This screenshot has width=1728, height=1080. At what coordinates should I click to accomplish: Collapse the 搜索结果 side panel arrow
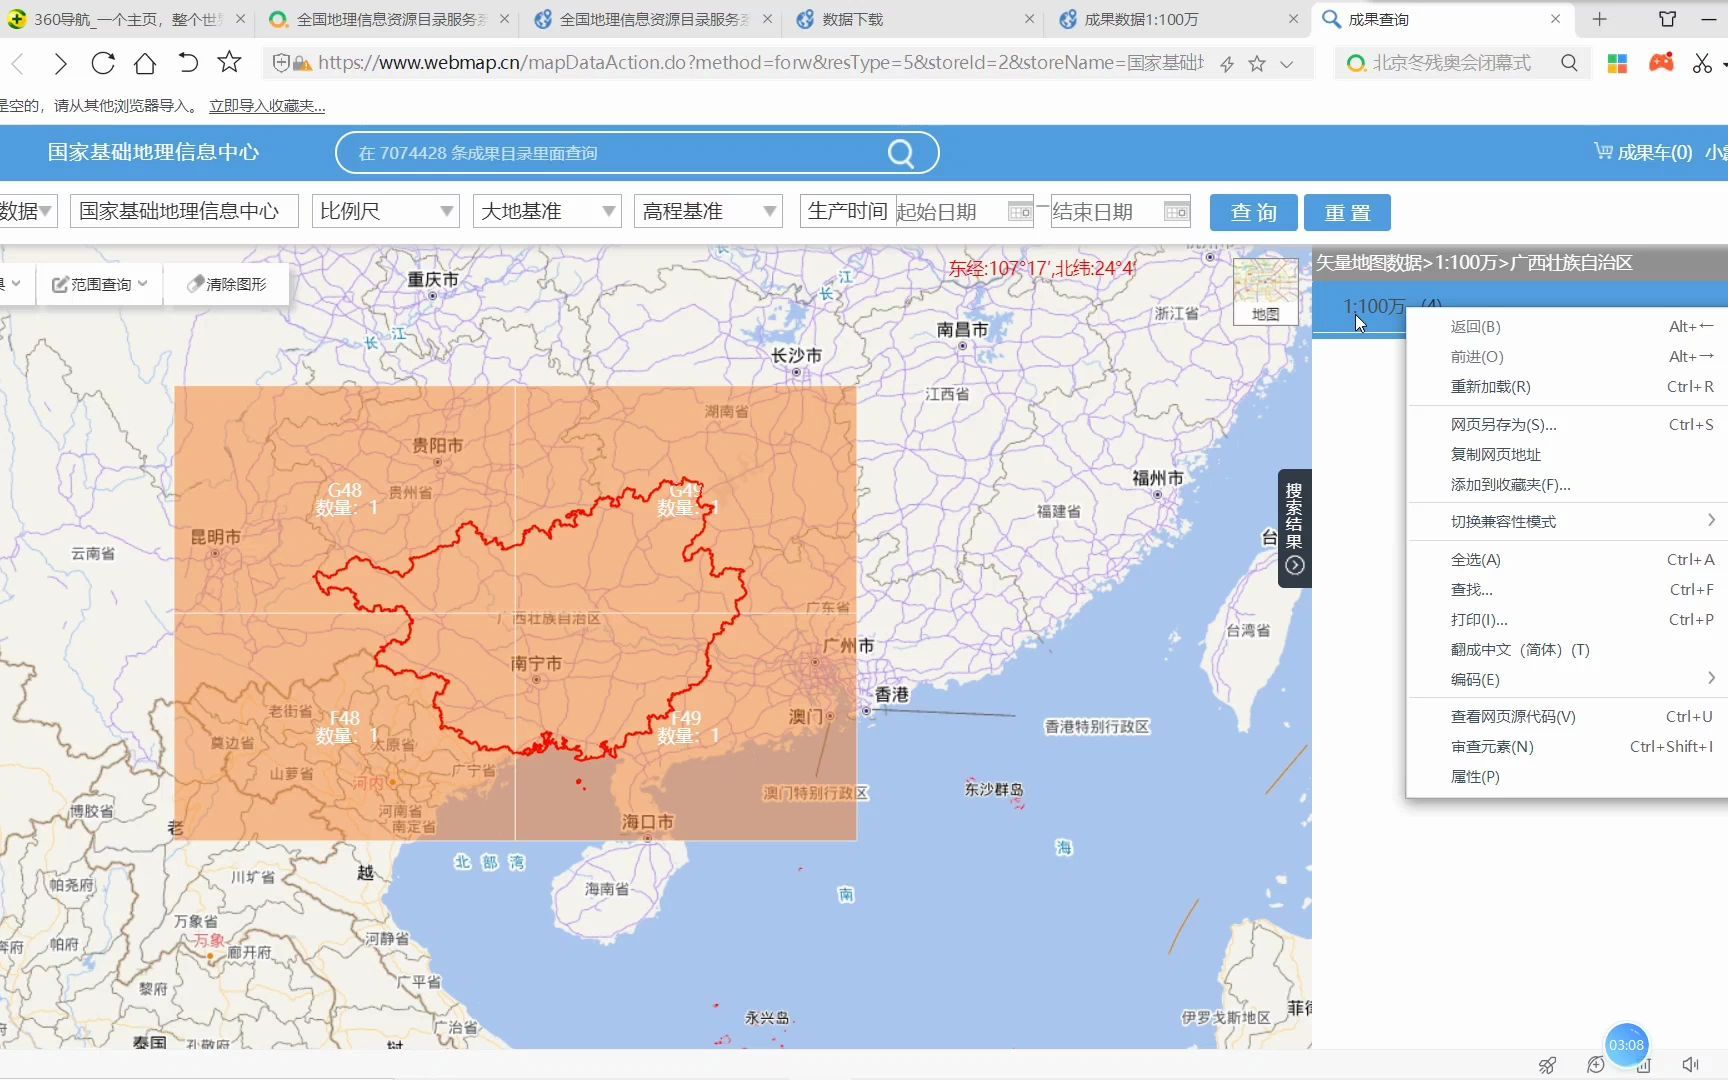(1295, 565)
